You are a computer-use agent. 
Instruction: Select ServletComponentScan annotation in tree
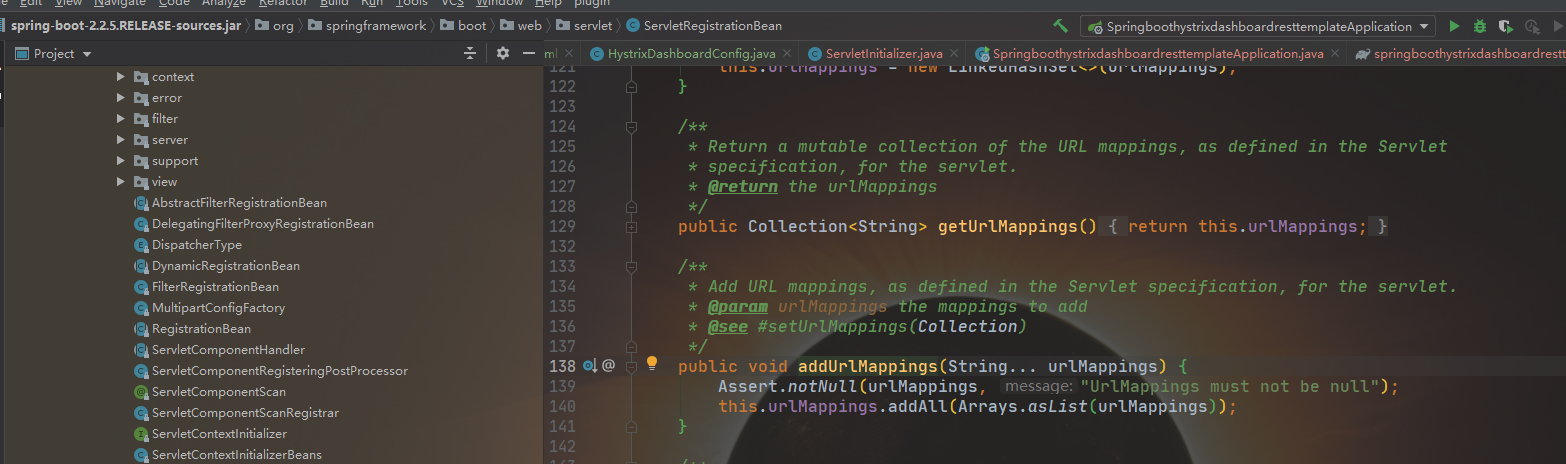[x=218, y=392]
